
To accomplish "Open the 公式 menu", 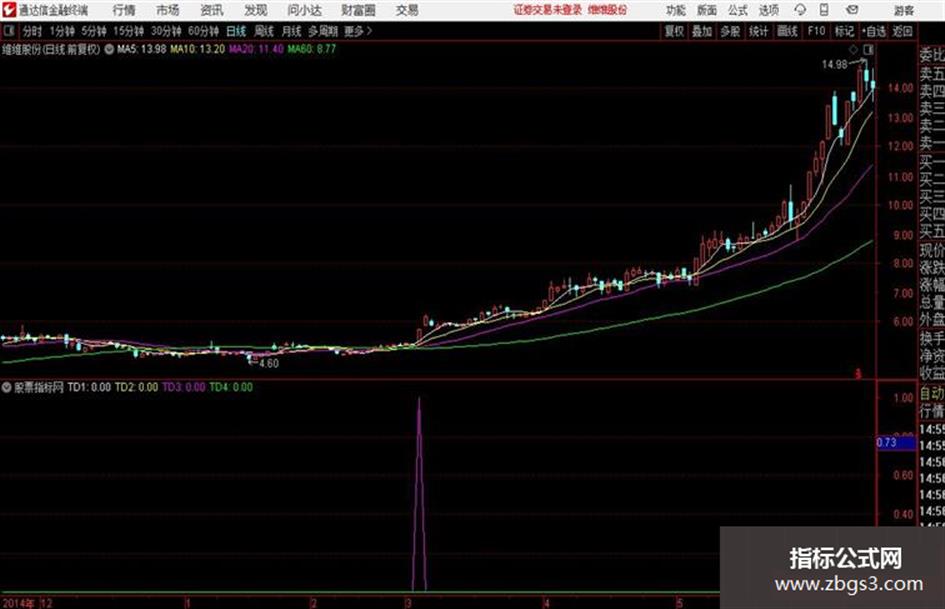I will [738, 10].
